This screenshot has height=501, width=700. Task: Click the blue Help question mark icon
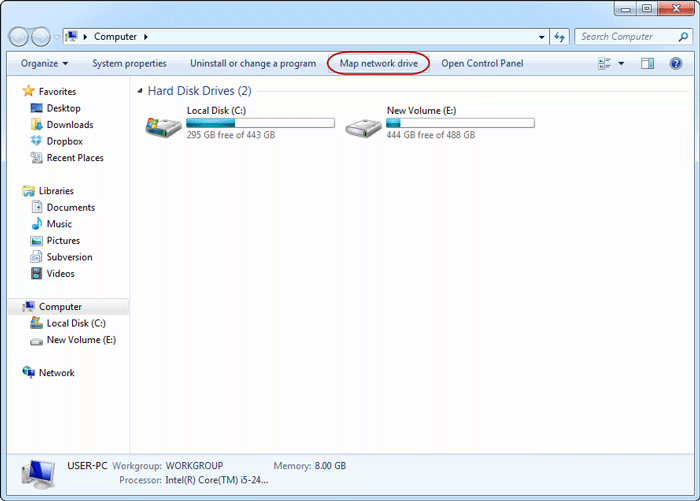point(676,63)
